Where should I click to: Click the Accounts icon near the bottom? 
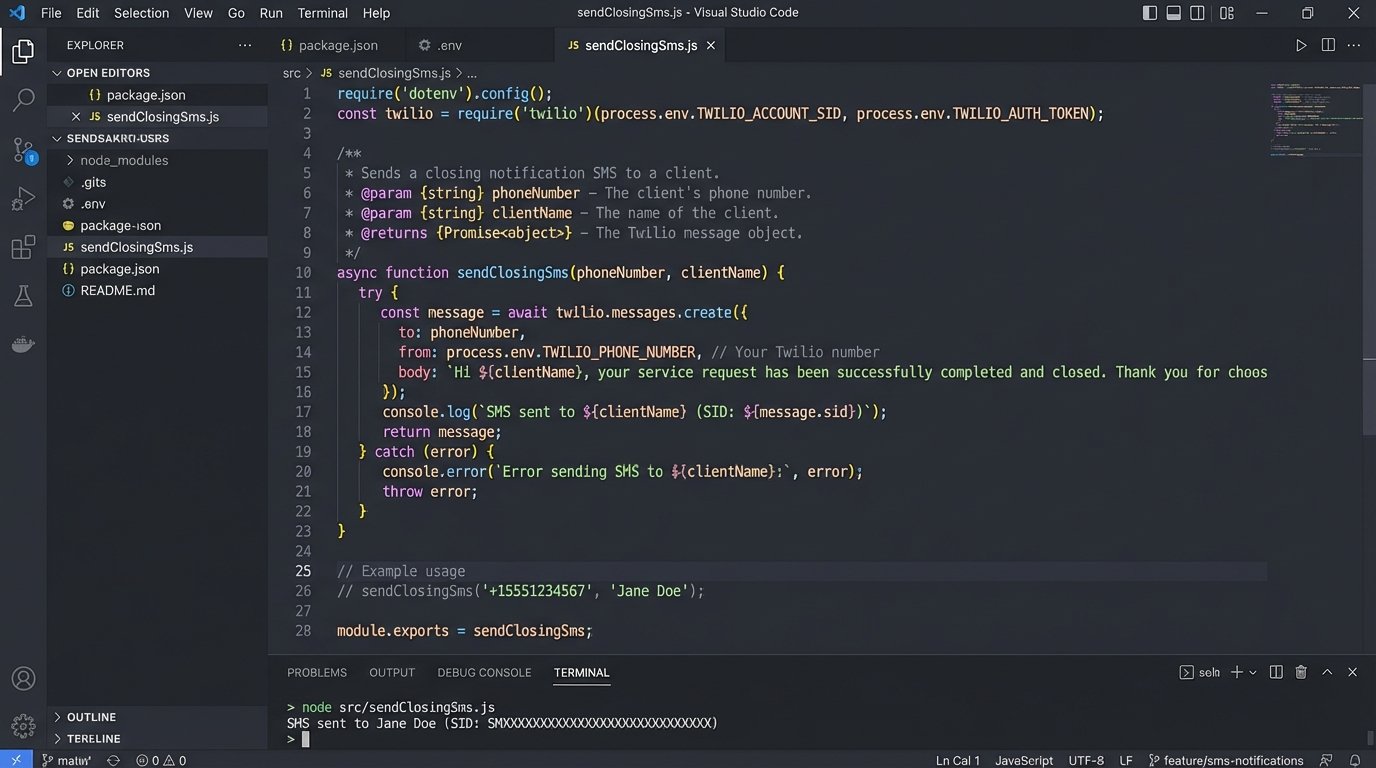tap(22, 677)
